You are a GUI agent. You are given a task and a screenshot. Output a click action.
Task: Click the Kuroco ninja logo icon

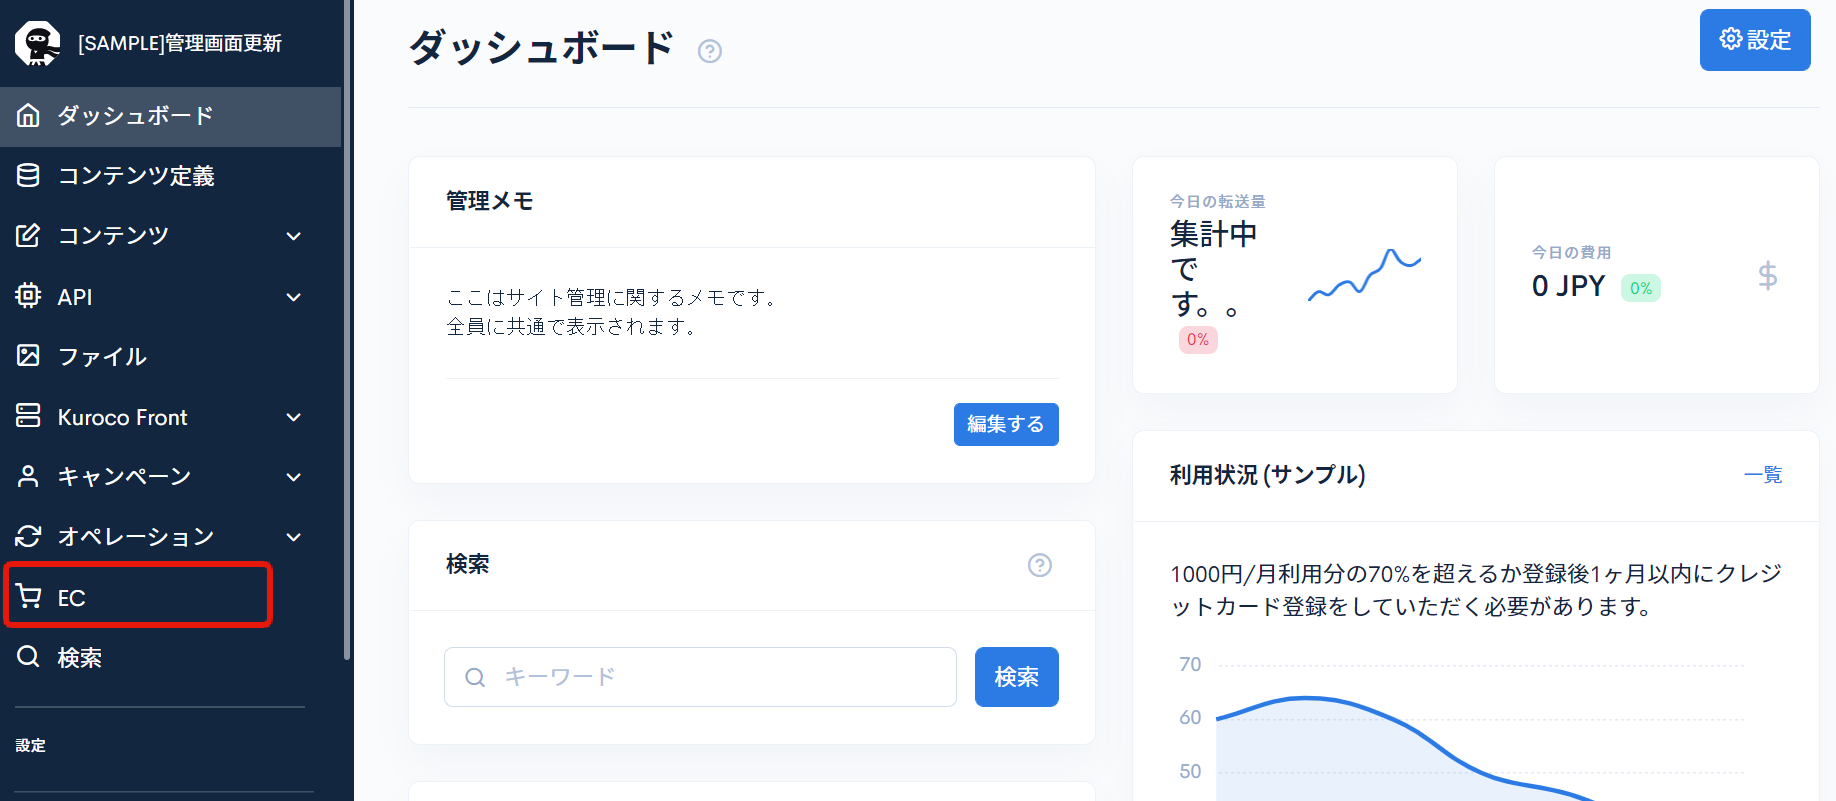click(x=38, y=43)
